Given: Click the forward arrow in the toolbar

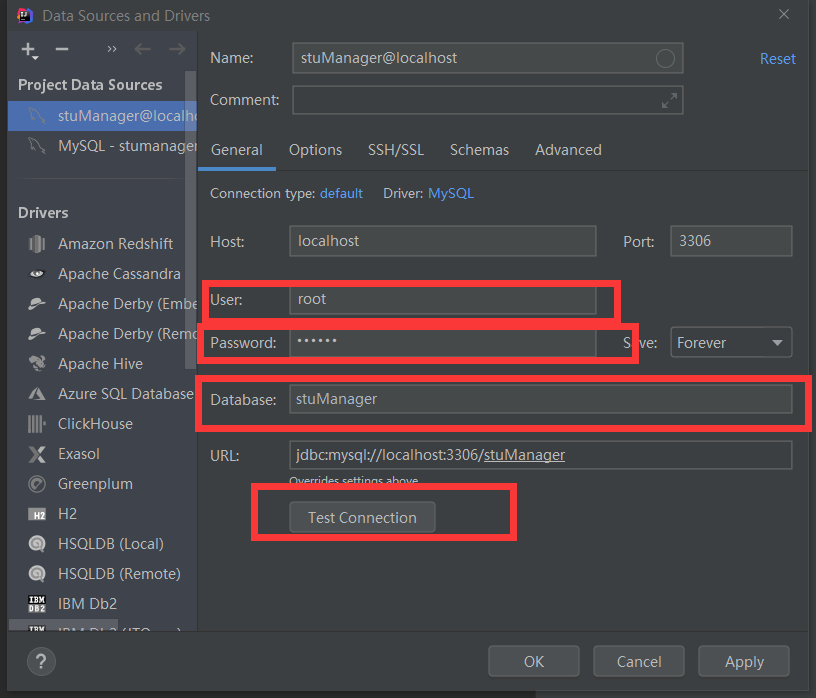Looking at the screenshot, I should (x=177, y=49).
